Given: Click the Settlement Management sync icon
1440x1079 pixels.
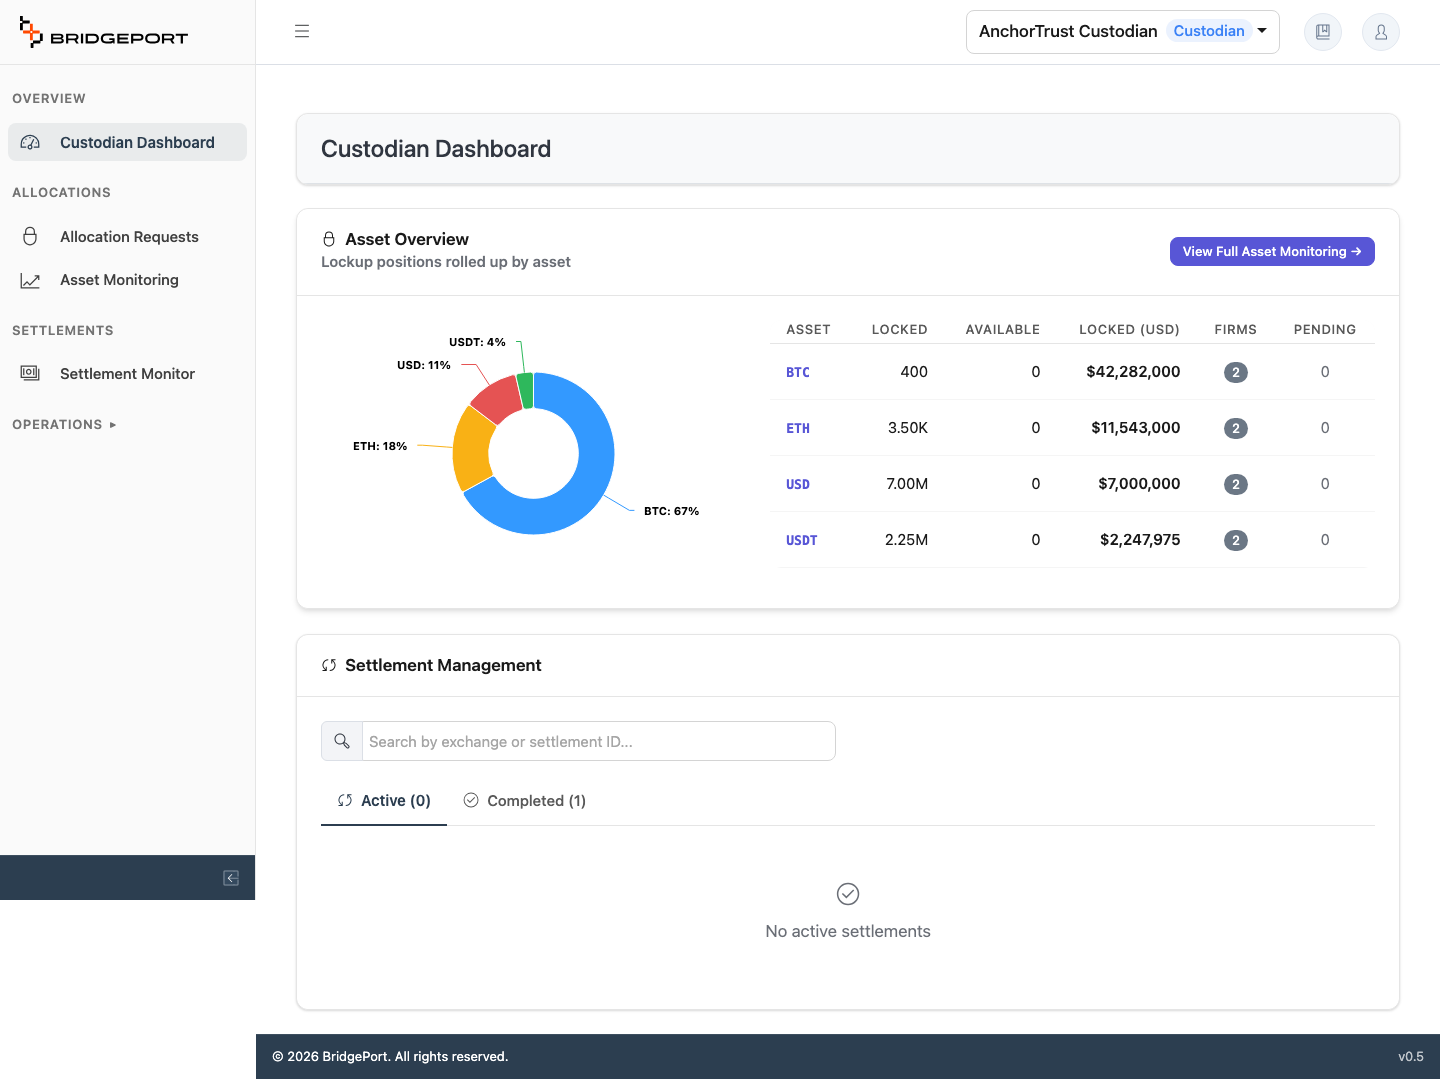Looking at the screenshot, I should click(329, 665).
